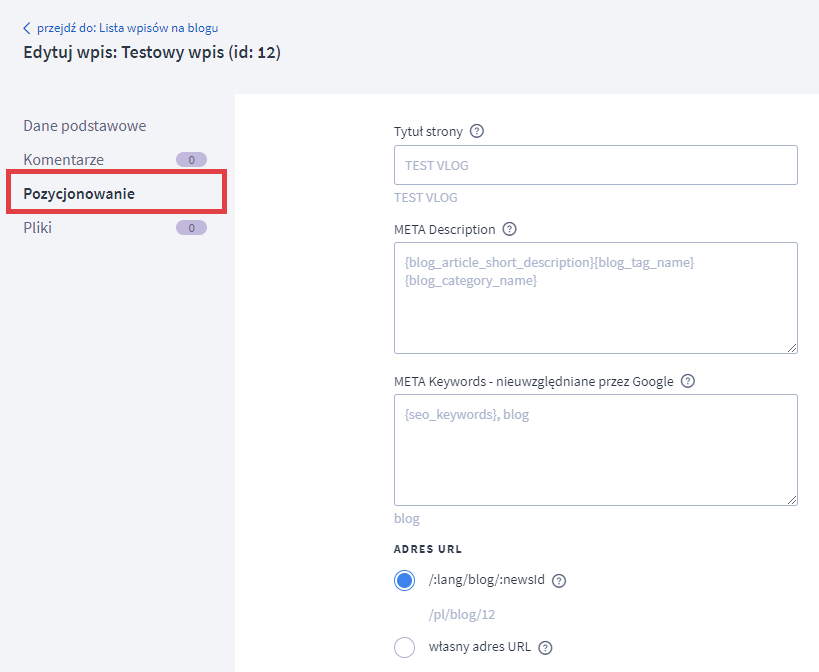Viewport: 819px width, 672px height.
Task: Click the TEST VLOG hint under title
Action: tap(426, 197)
